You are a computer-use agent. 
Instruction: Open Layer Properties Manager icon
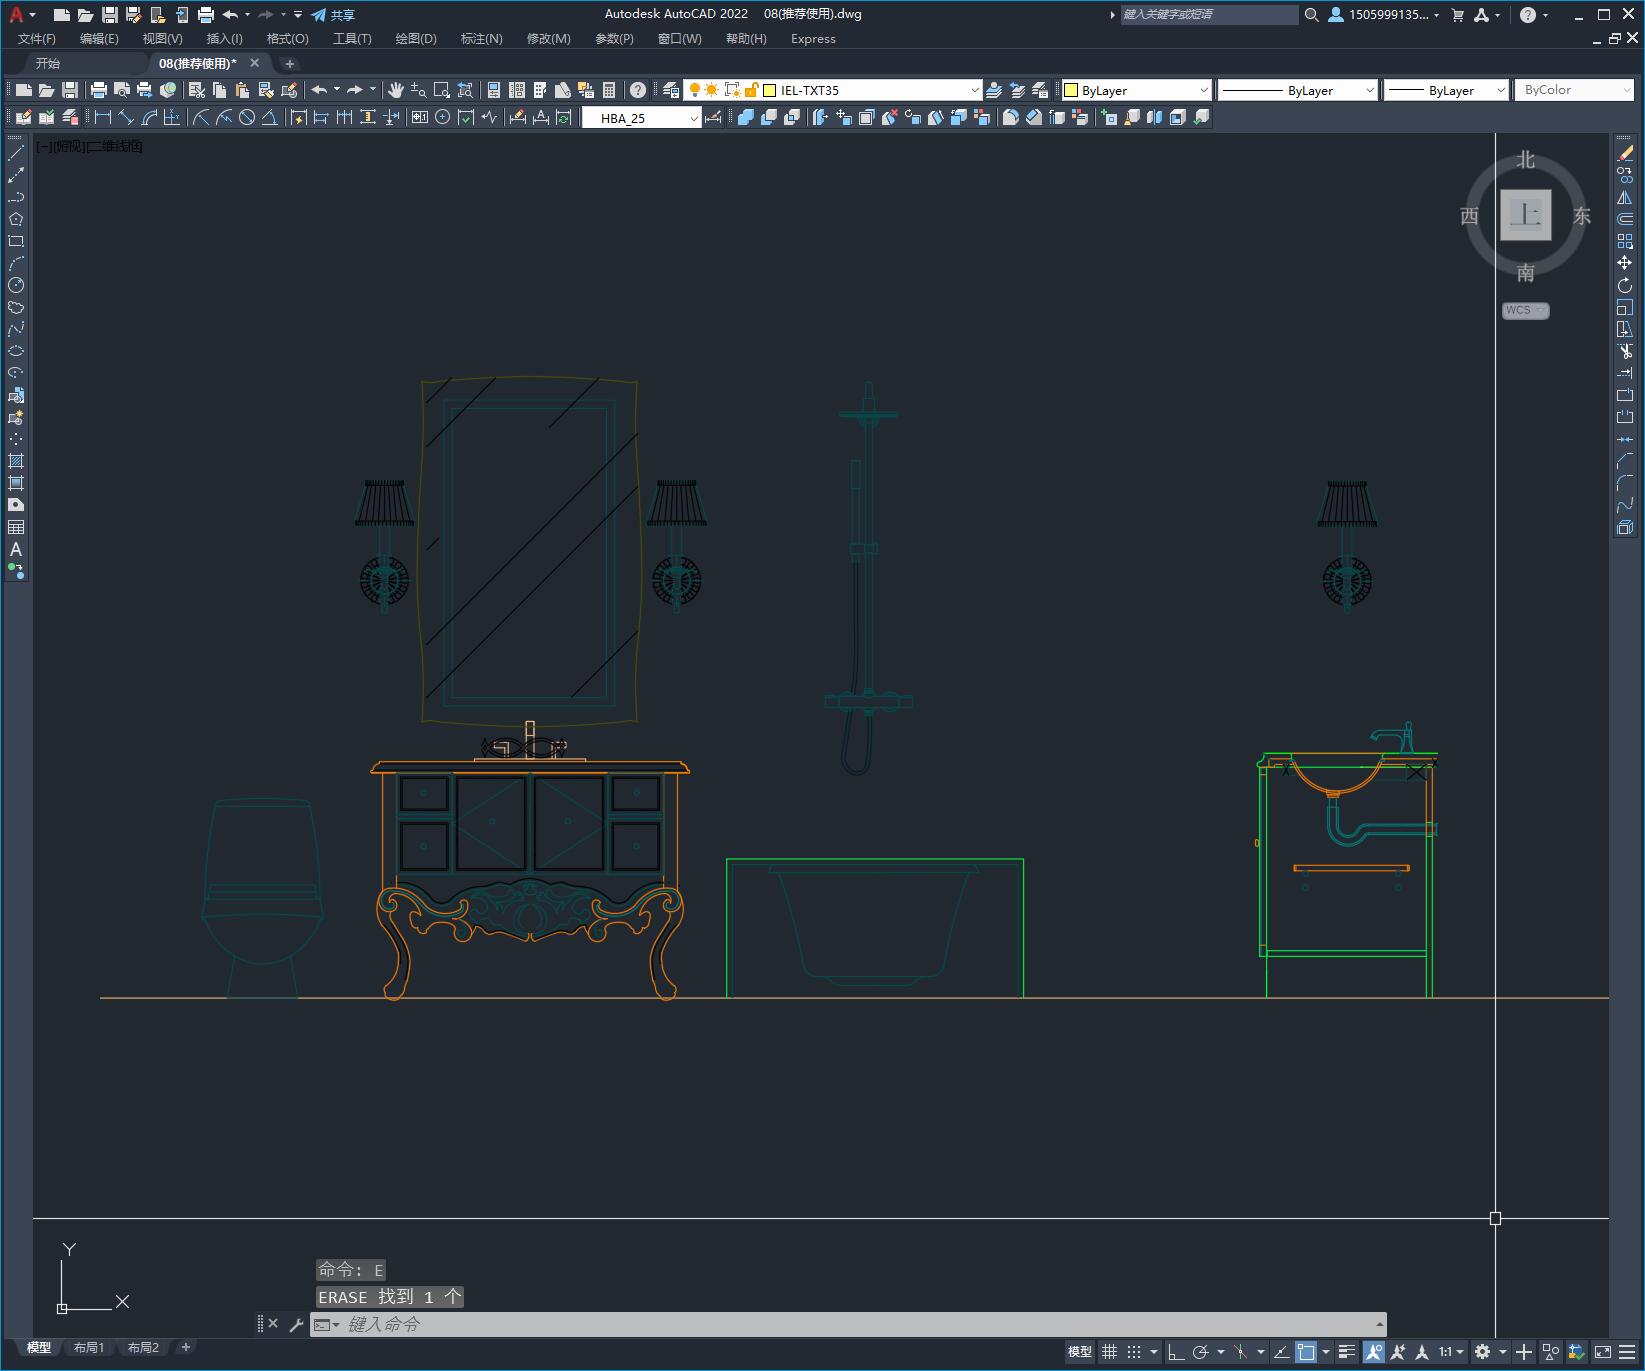(x=671, y=90)
